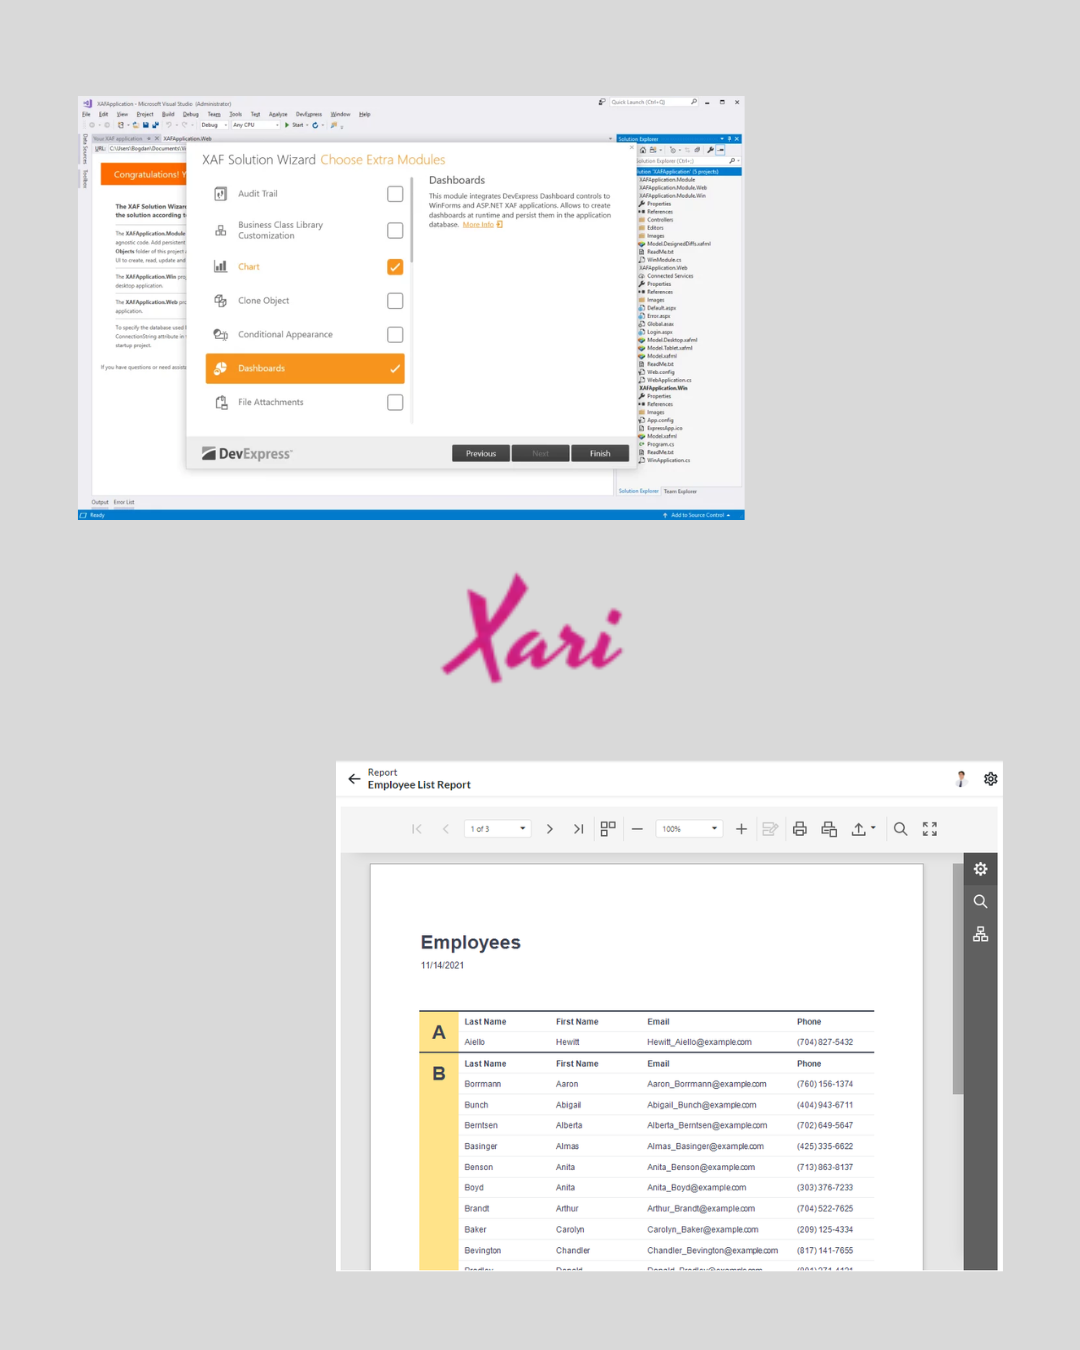This screenshot has height=1350, width=1080.
Task: Switch report viewer to full screen
Action: [930, 829]
